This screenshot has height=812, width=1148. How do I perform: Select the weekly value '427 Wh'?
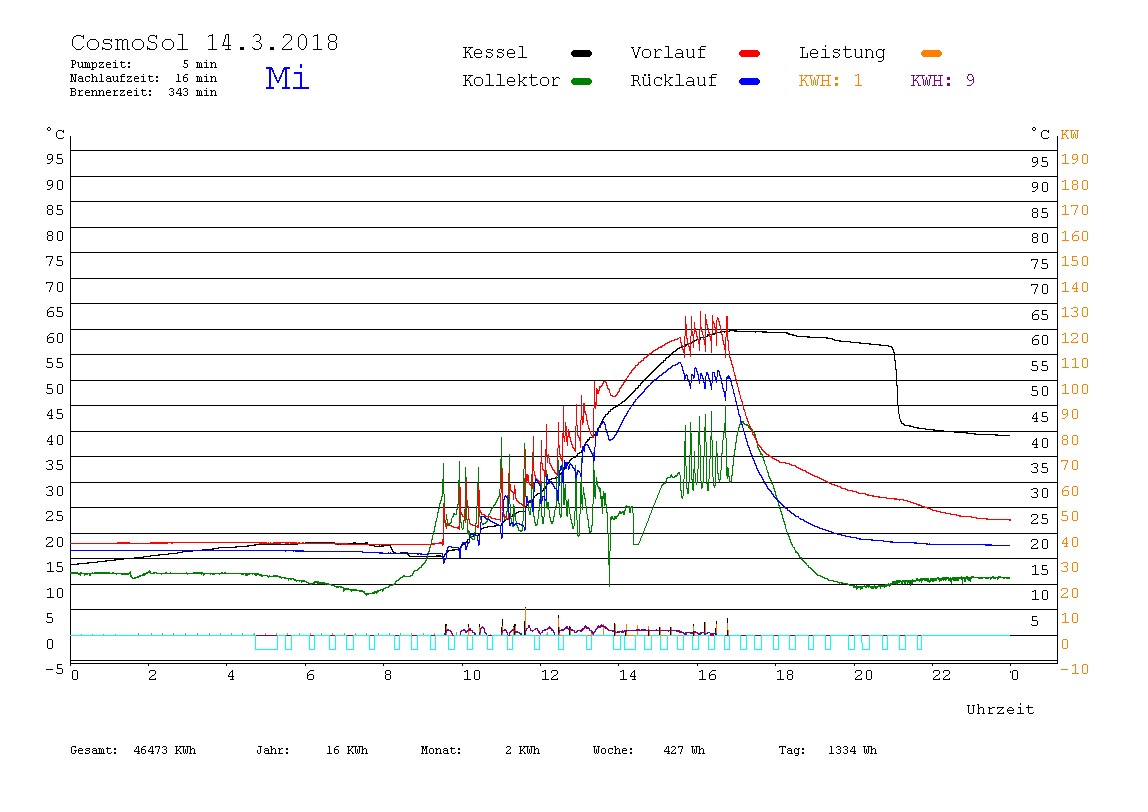click(685, 750)
